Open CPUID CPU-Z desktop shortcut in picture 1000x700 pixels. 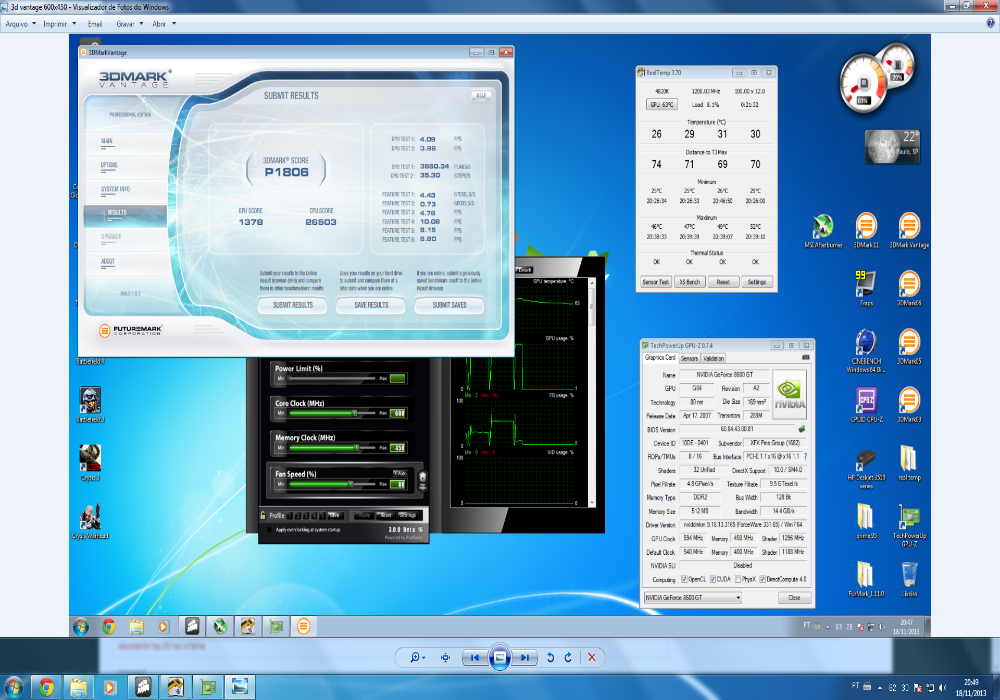point(866,405)
